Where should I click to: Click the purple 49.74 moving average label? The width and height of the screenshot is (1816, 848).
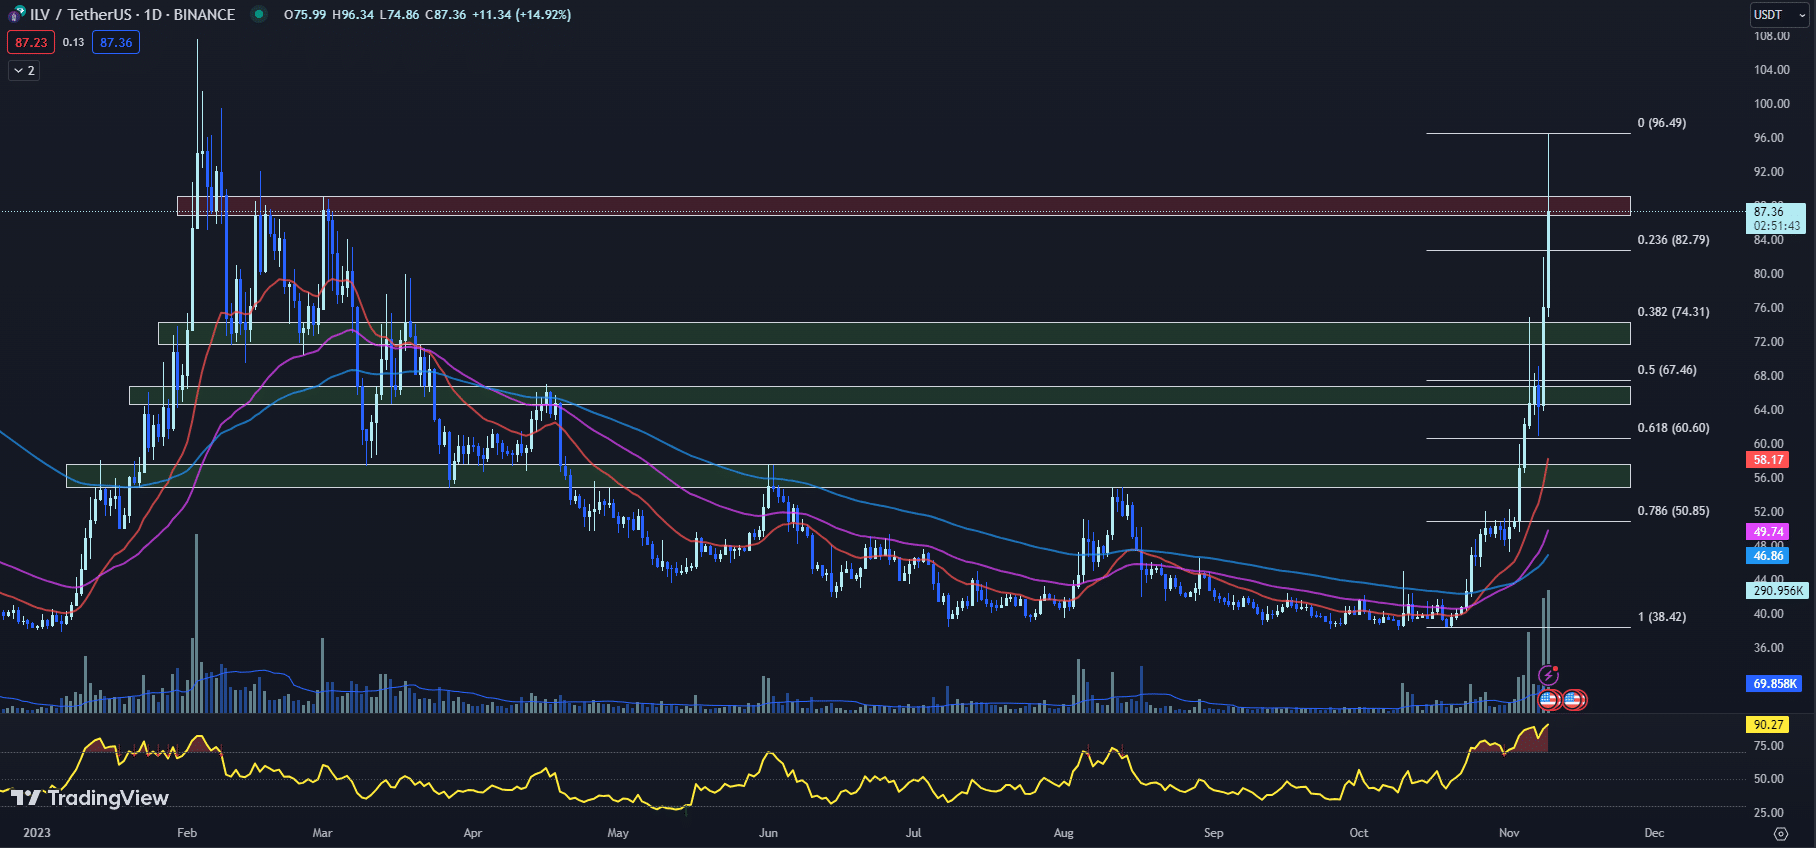pos(1768,532)
